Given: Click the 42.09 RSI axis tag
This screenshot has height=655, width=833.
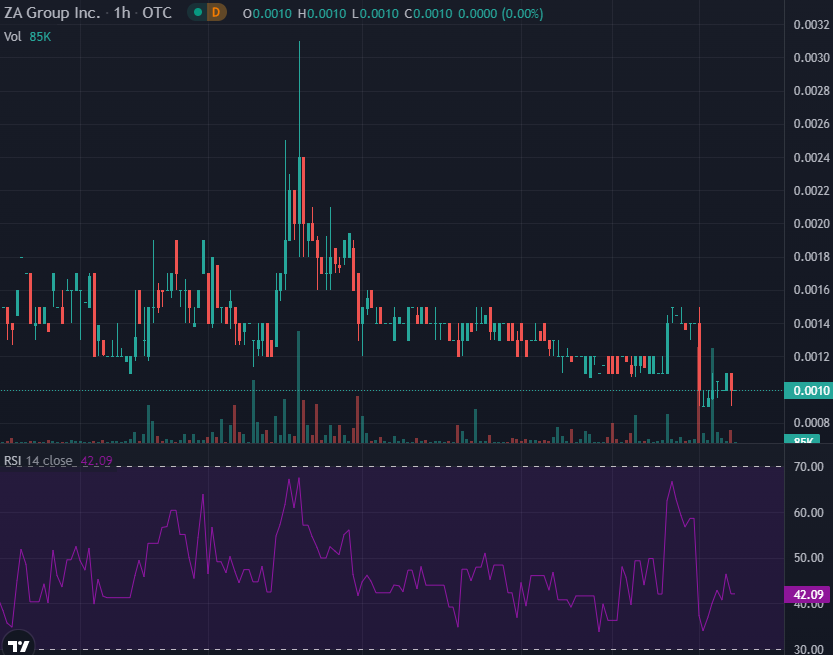Looking at the screenshot, I should [x=808, y=594].
